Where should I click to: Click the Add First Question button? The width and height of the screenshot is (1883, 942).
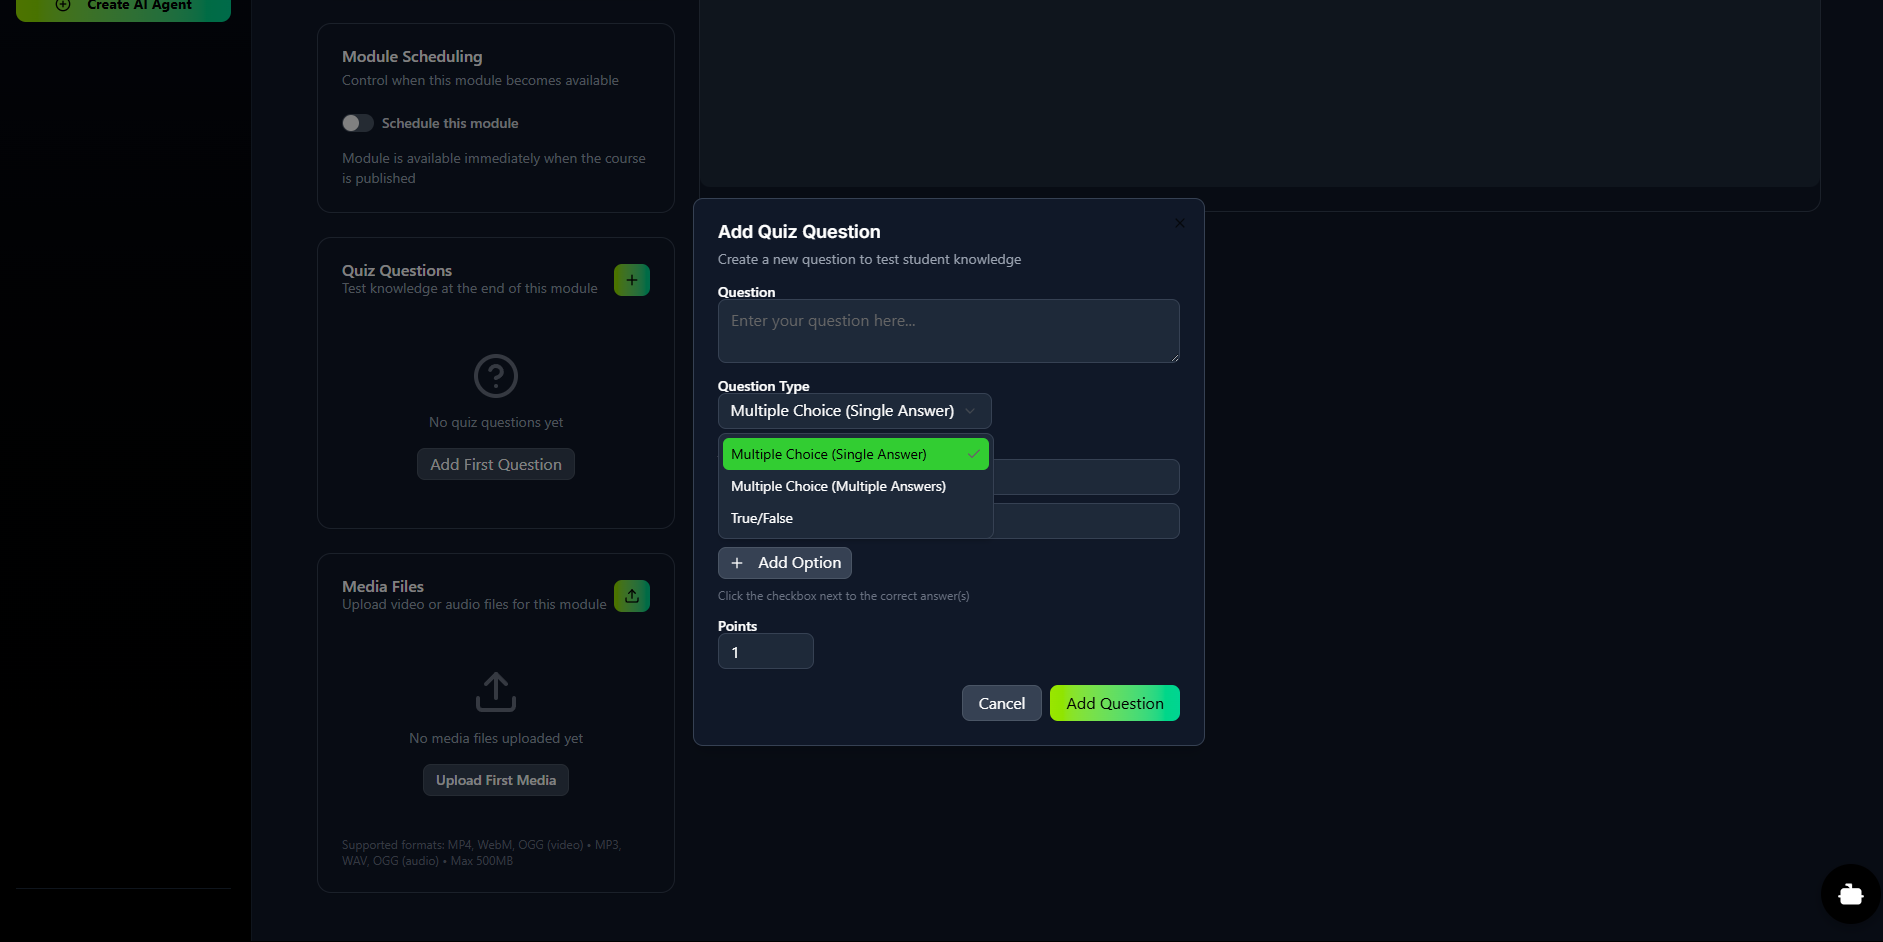[x=496, y=464]
